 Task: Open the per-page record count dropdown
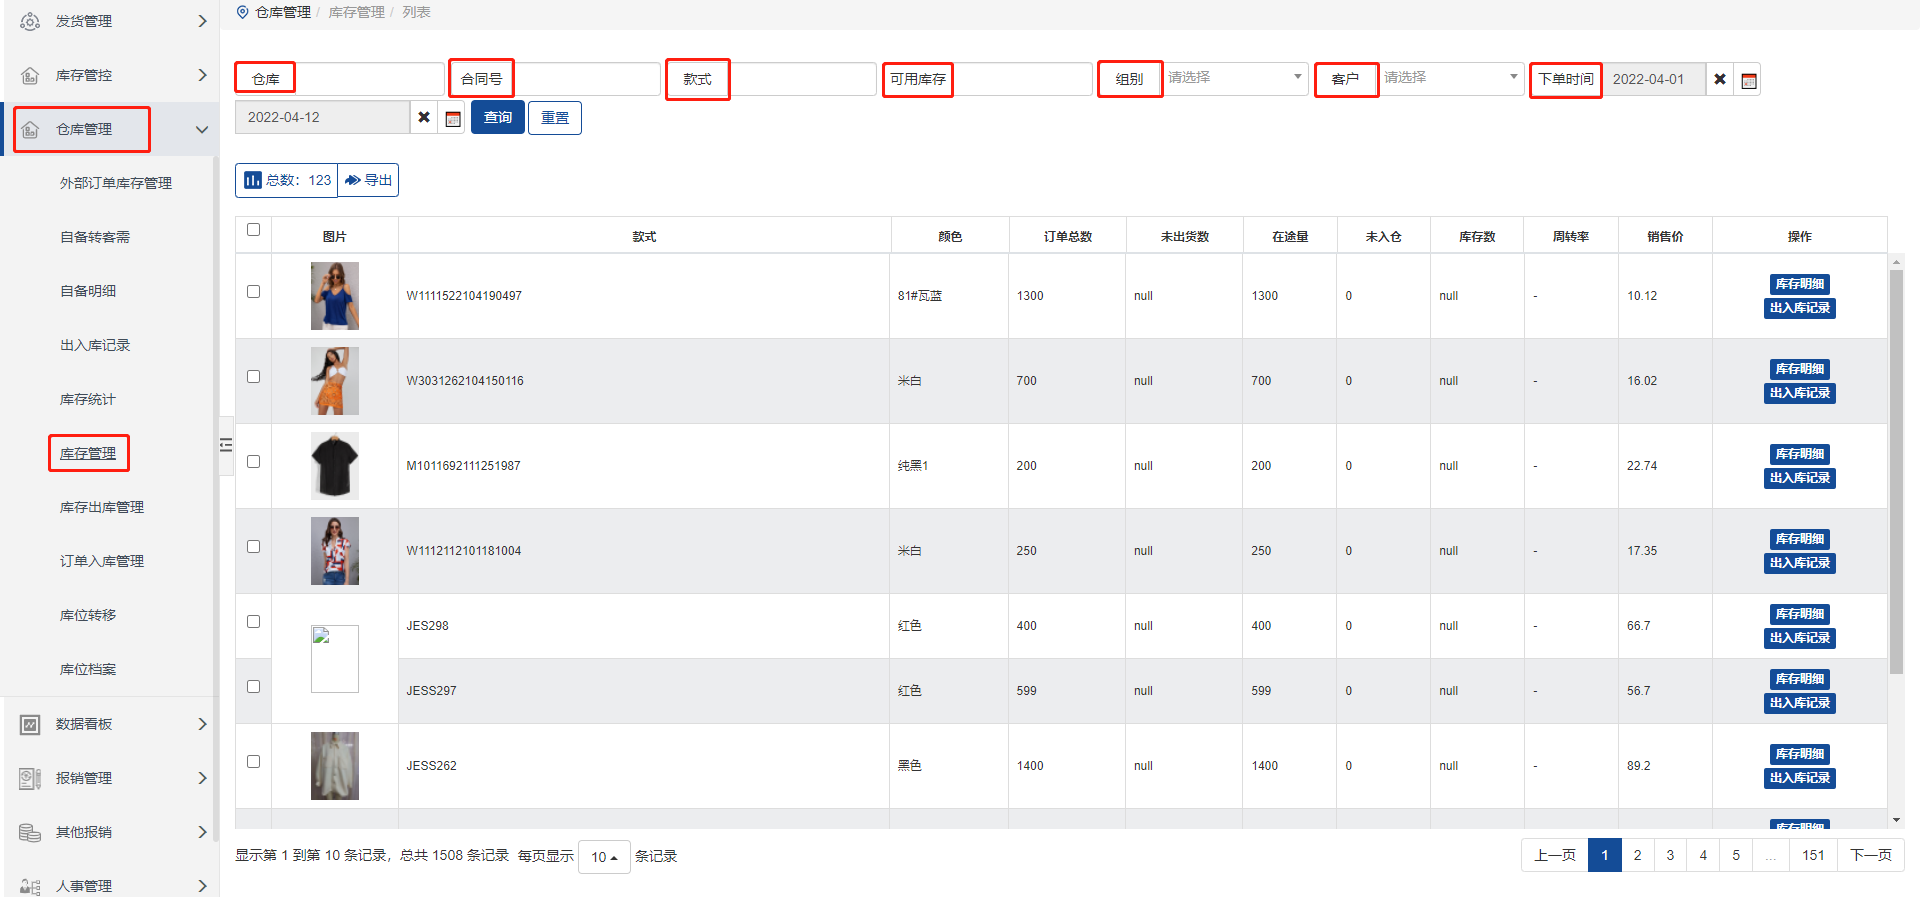(604, 857)
